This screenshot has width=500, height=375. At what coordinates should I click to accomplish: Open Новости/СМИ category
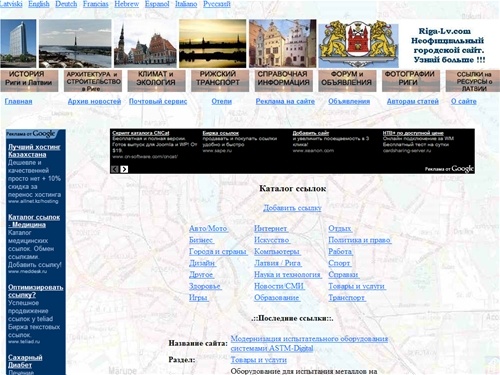pos(279,286)
